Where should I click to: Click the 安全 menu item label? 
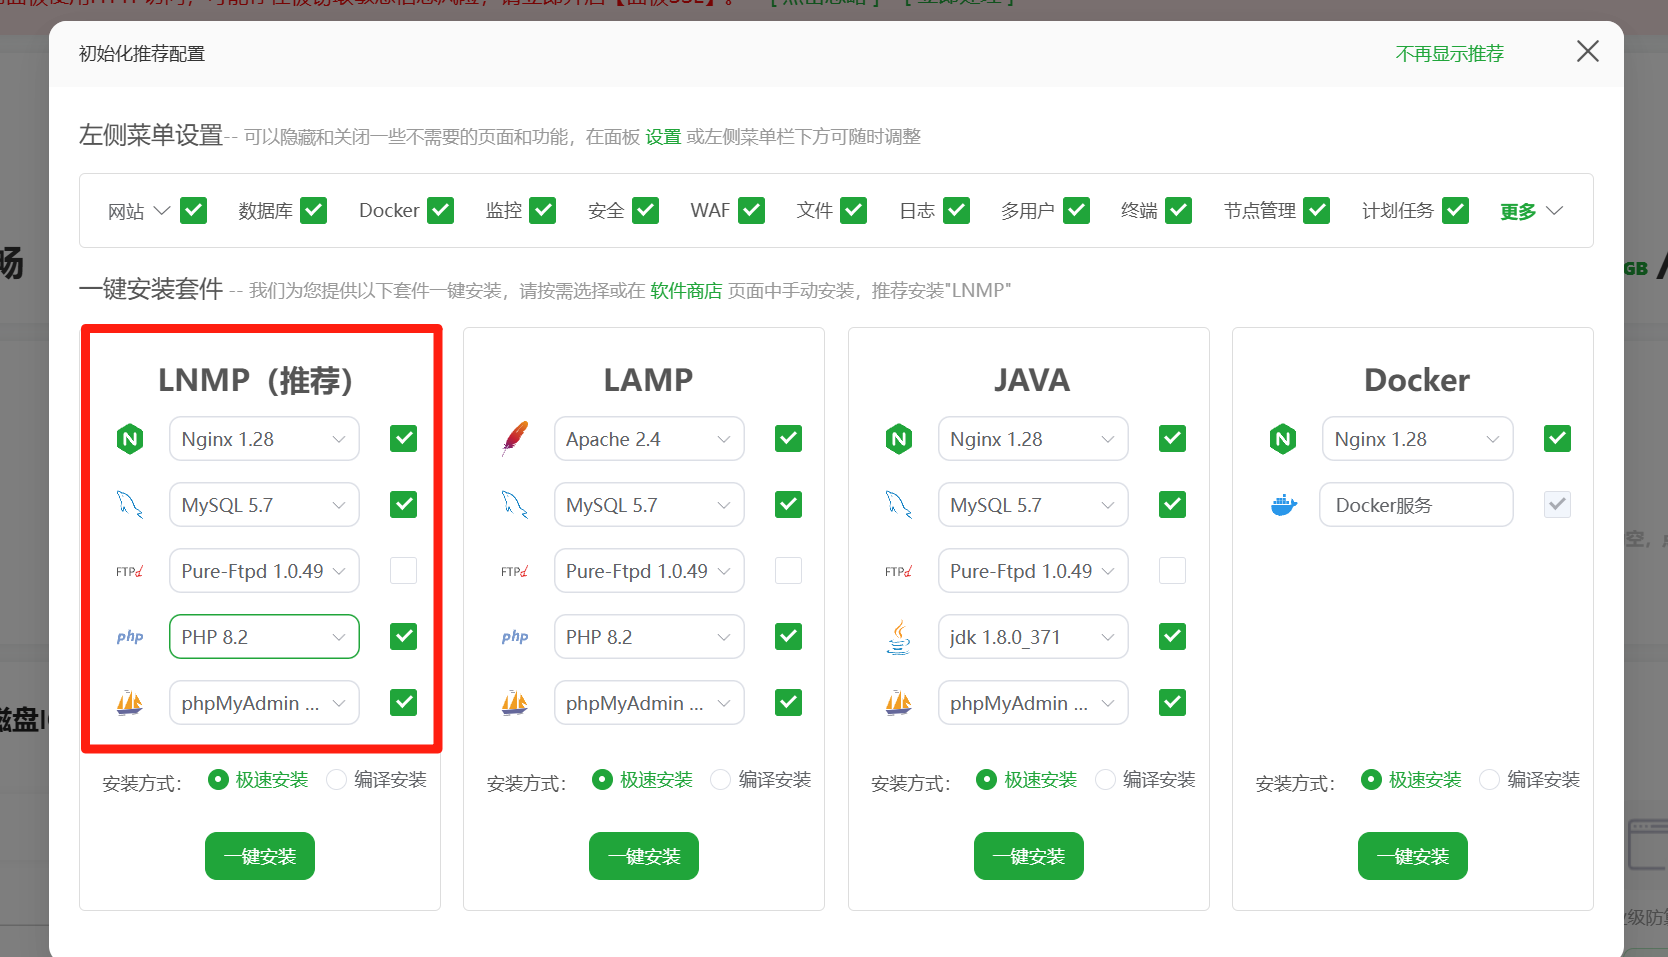click(x=606, y=211)
